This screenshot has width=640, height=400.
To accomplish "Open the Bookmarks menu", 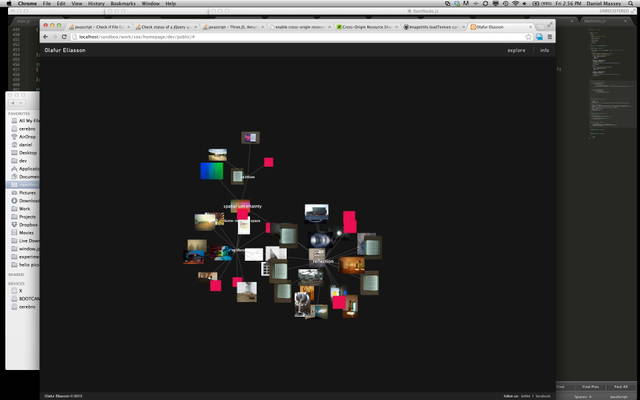I will 123,3.
